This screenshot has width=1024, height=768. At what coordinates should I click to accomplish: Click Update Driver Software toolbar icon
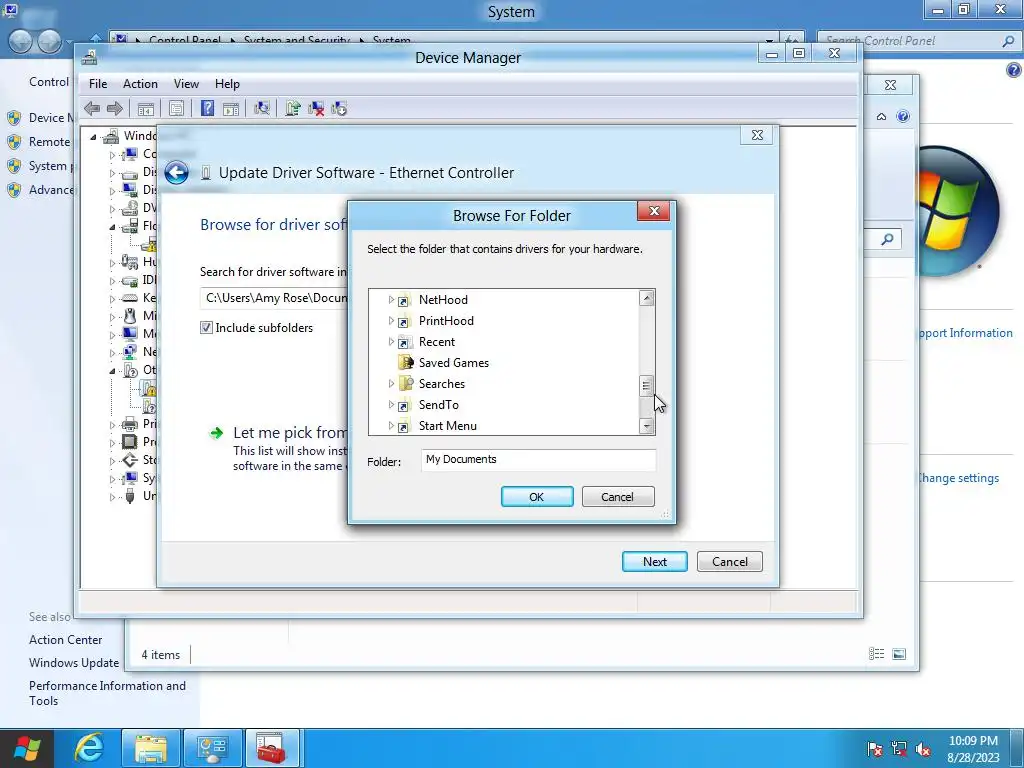pos(293,108)
